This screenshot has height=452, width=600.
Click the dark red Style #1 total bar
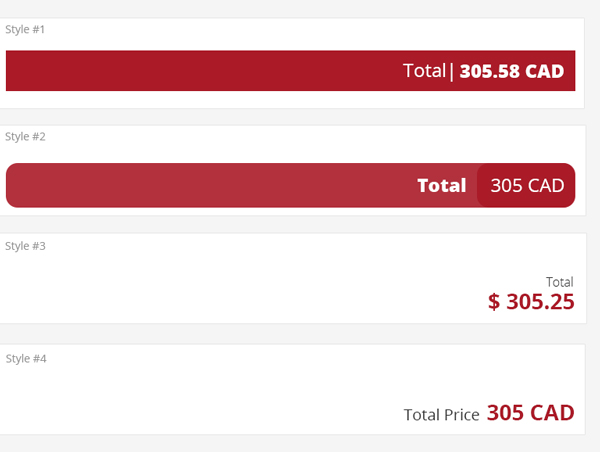pos(290,70)
